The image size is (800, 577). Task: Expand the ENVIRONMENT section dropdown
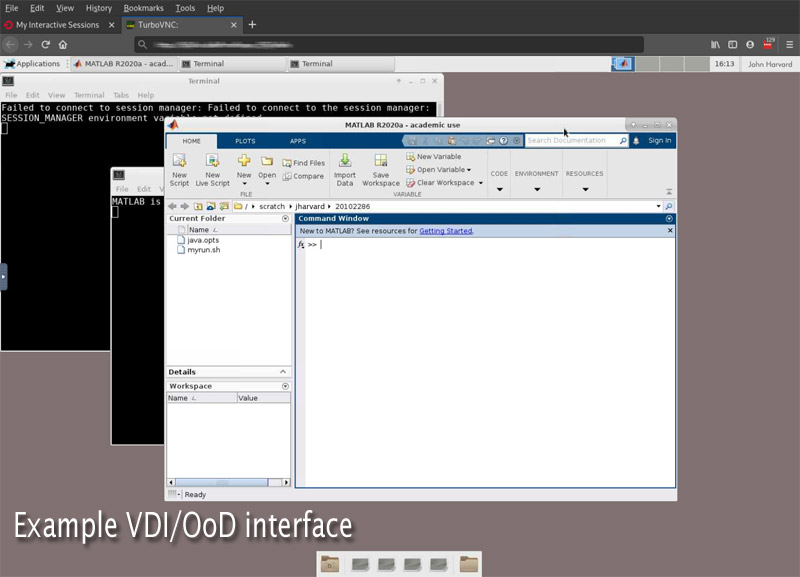[x=537, y=188]
